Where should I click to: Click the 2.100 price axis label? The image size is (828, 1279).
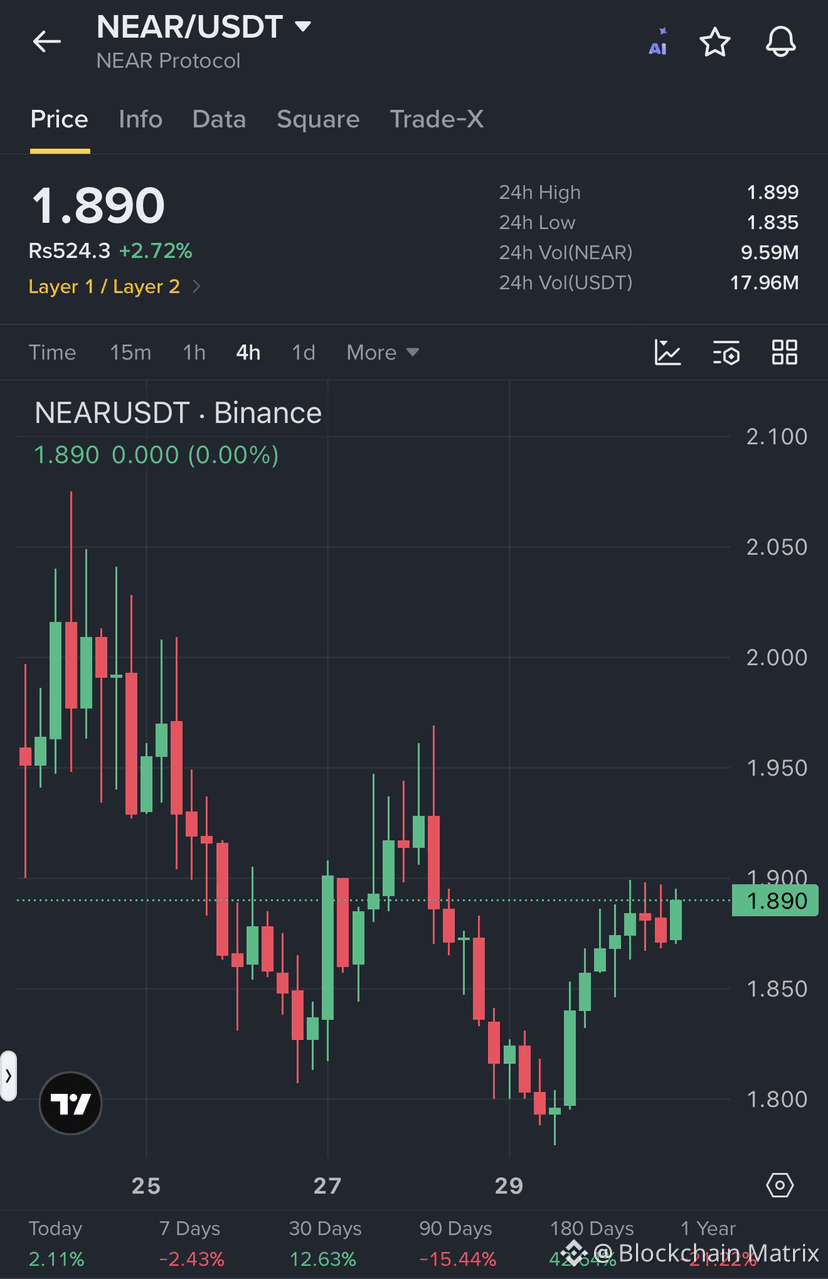click(777, 436)
